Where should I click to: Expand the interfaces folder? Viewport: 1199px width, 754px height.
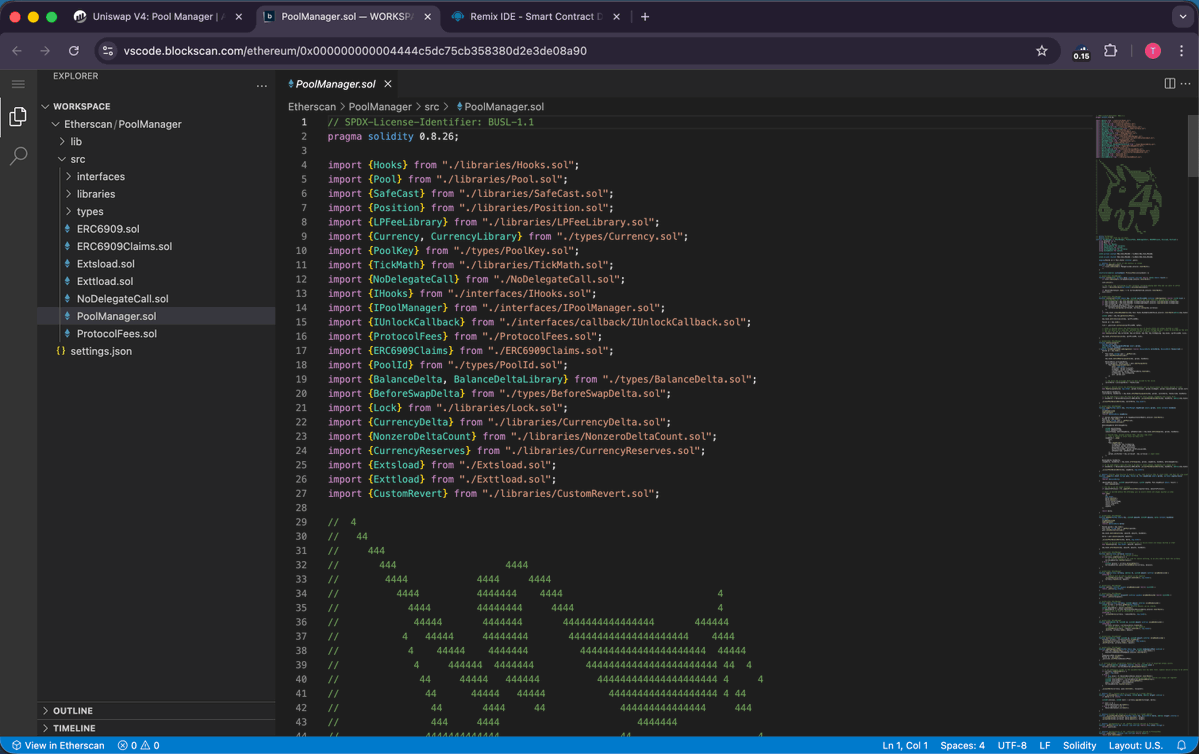coord(100,177)
